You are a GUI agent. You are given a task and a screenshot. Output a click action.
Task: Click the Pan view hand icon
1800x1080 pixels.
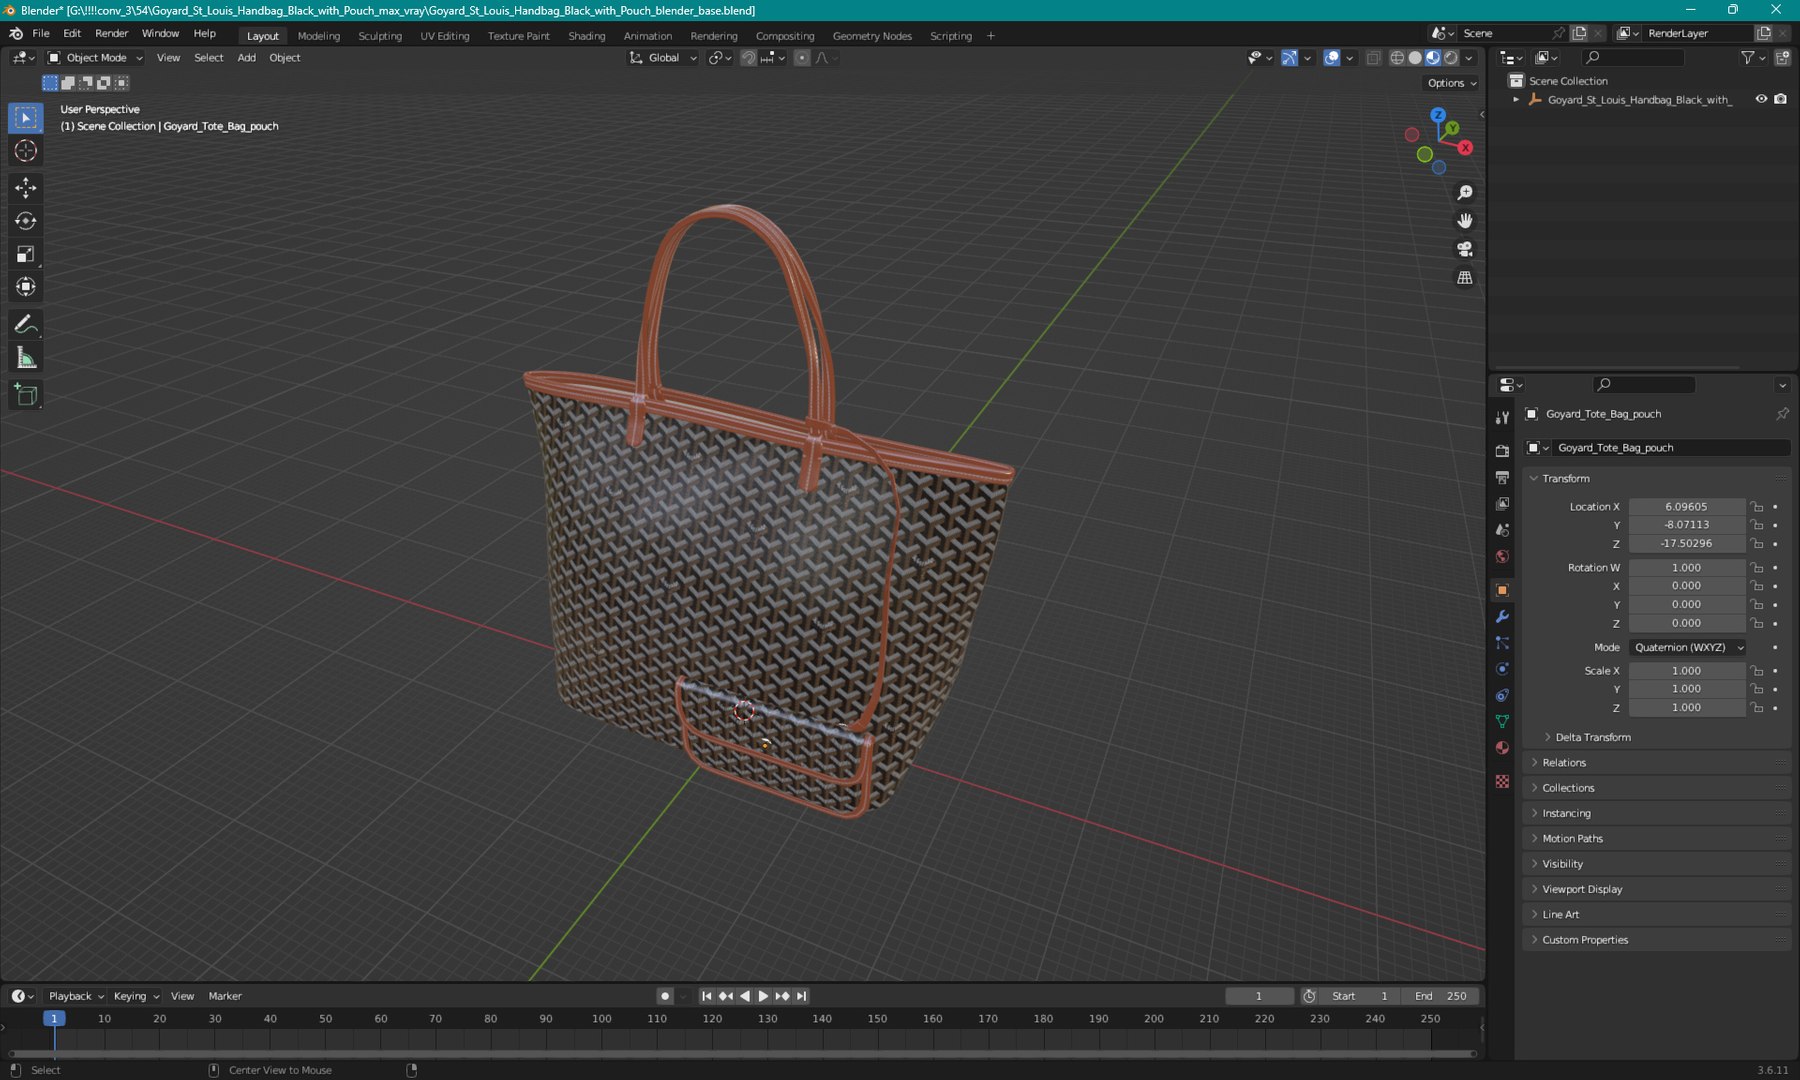coord(1465,221)
